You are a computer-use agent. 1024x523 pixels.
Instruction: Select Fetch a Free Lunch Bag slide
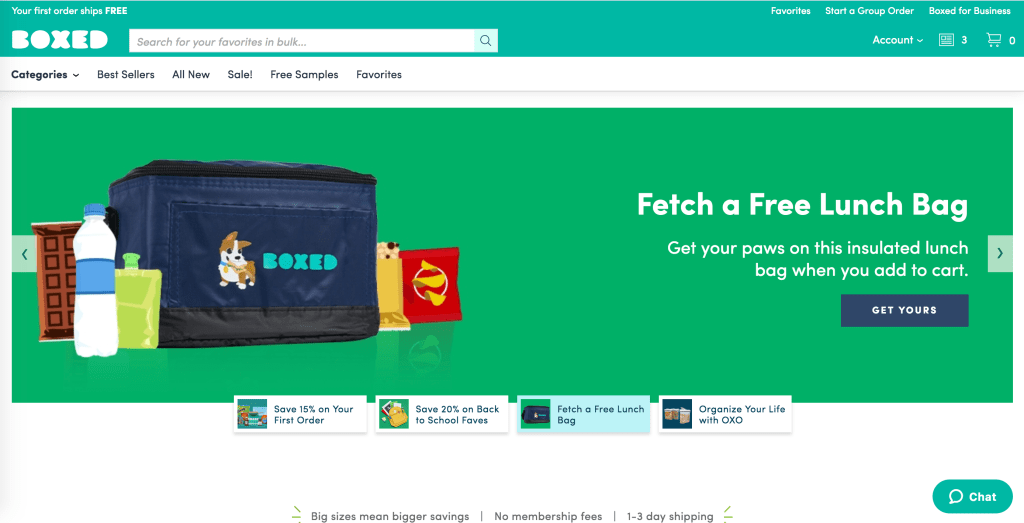(583, 414)
